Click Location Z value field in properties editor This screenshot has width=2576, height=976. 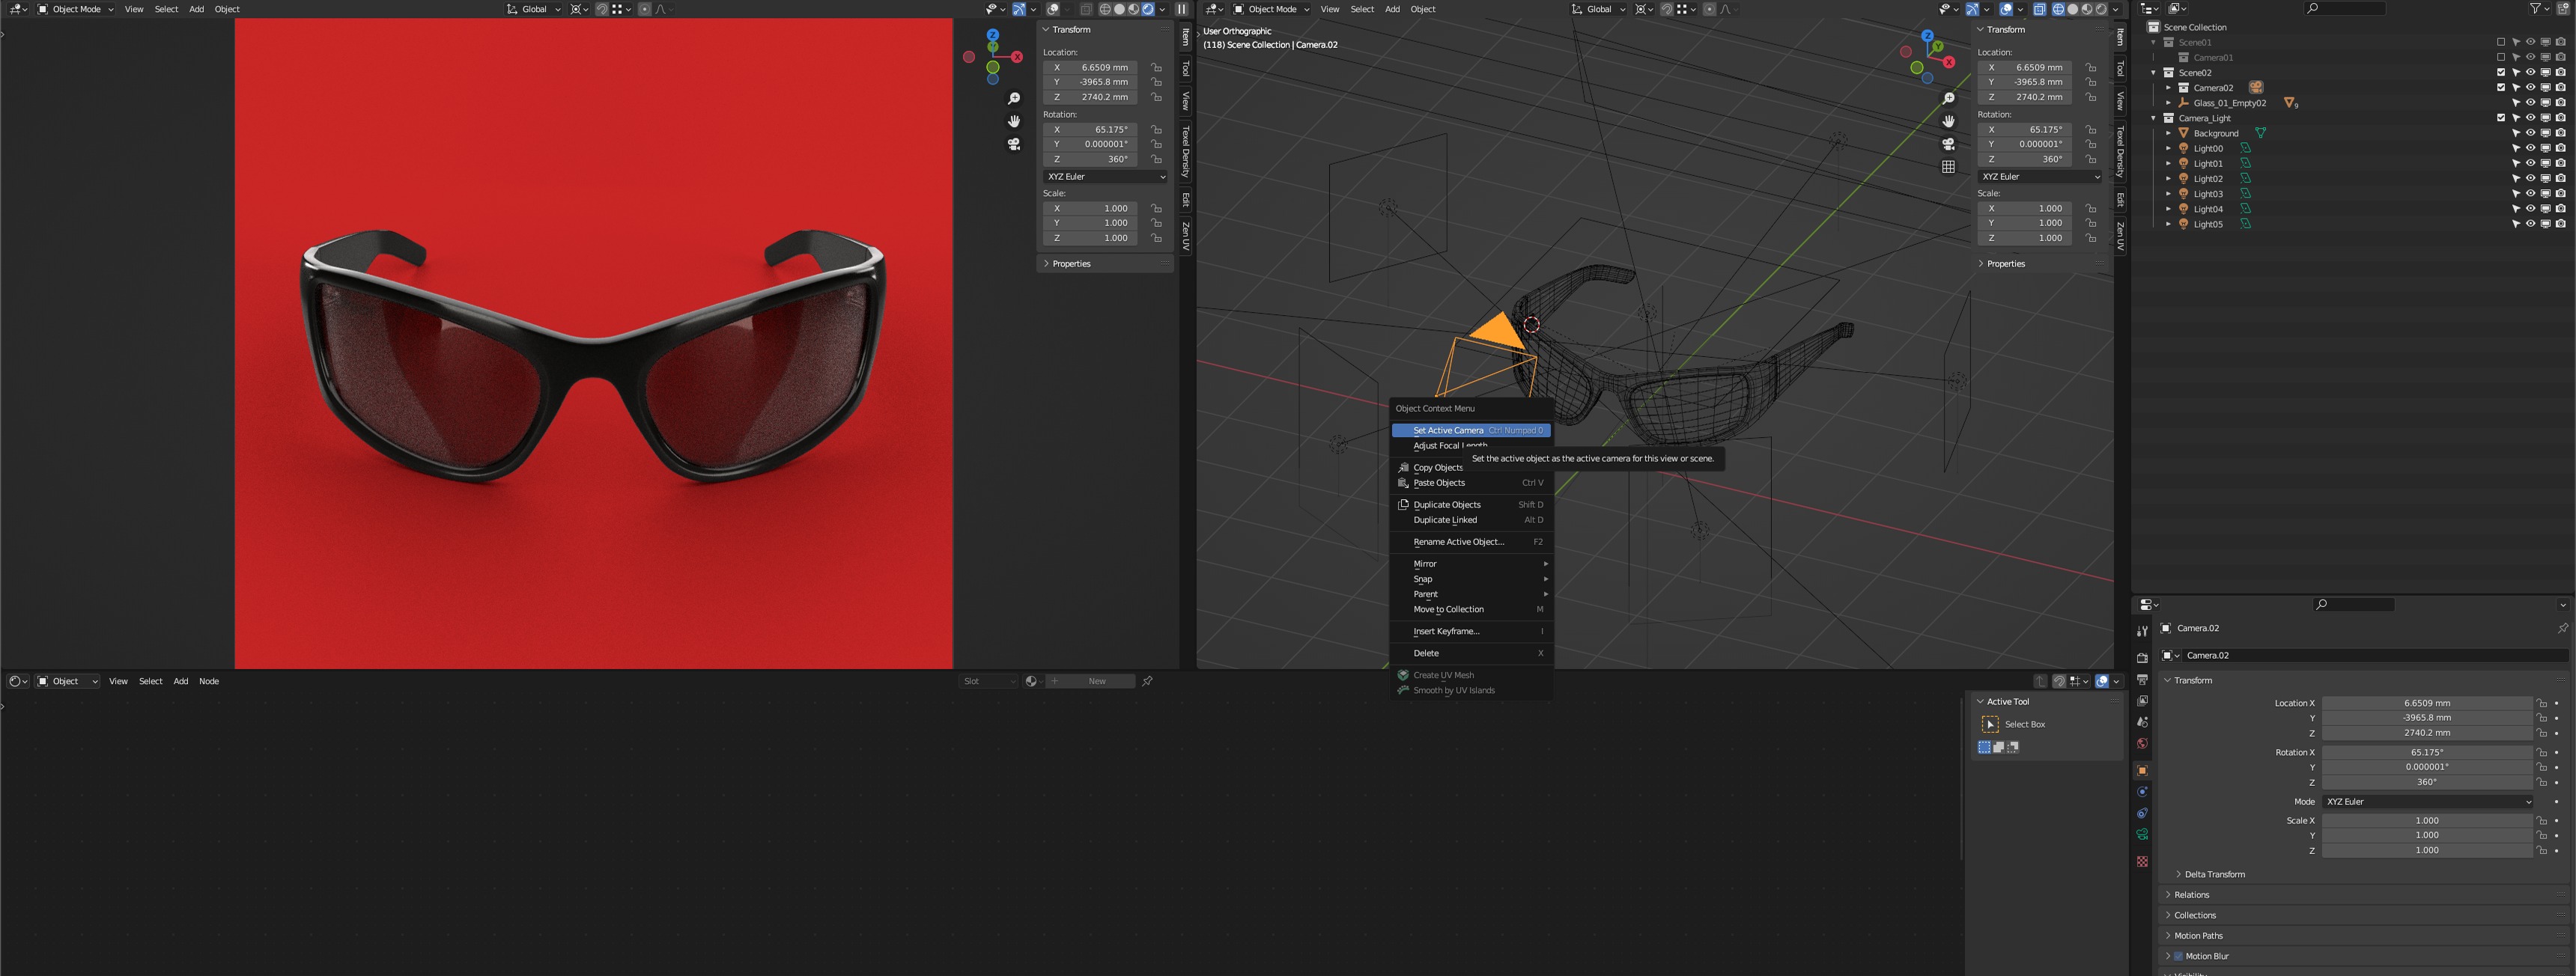(2428, 732)
